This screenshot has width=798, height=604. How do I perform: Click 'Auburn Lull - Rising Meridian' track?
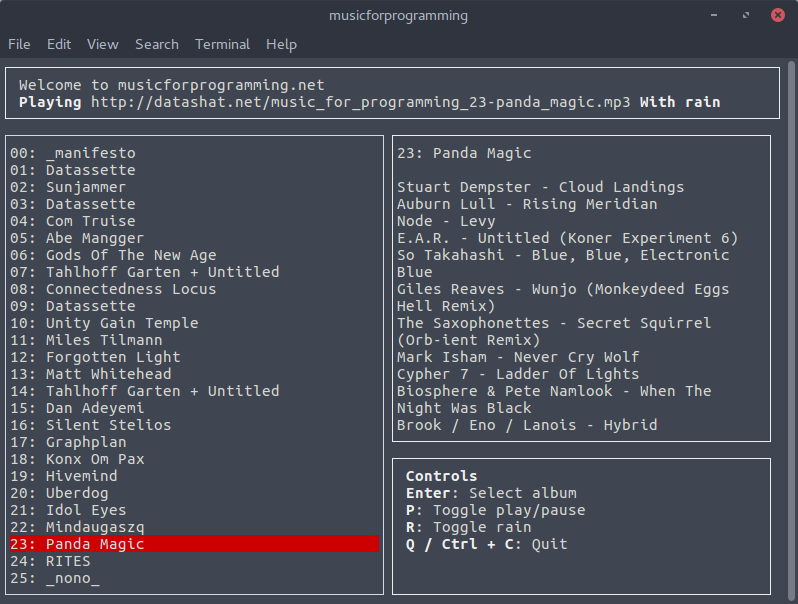pyautogui.click(x=527, y=204)
